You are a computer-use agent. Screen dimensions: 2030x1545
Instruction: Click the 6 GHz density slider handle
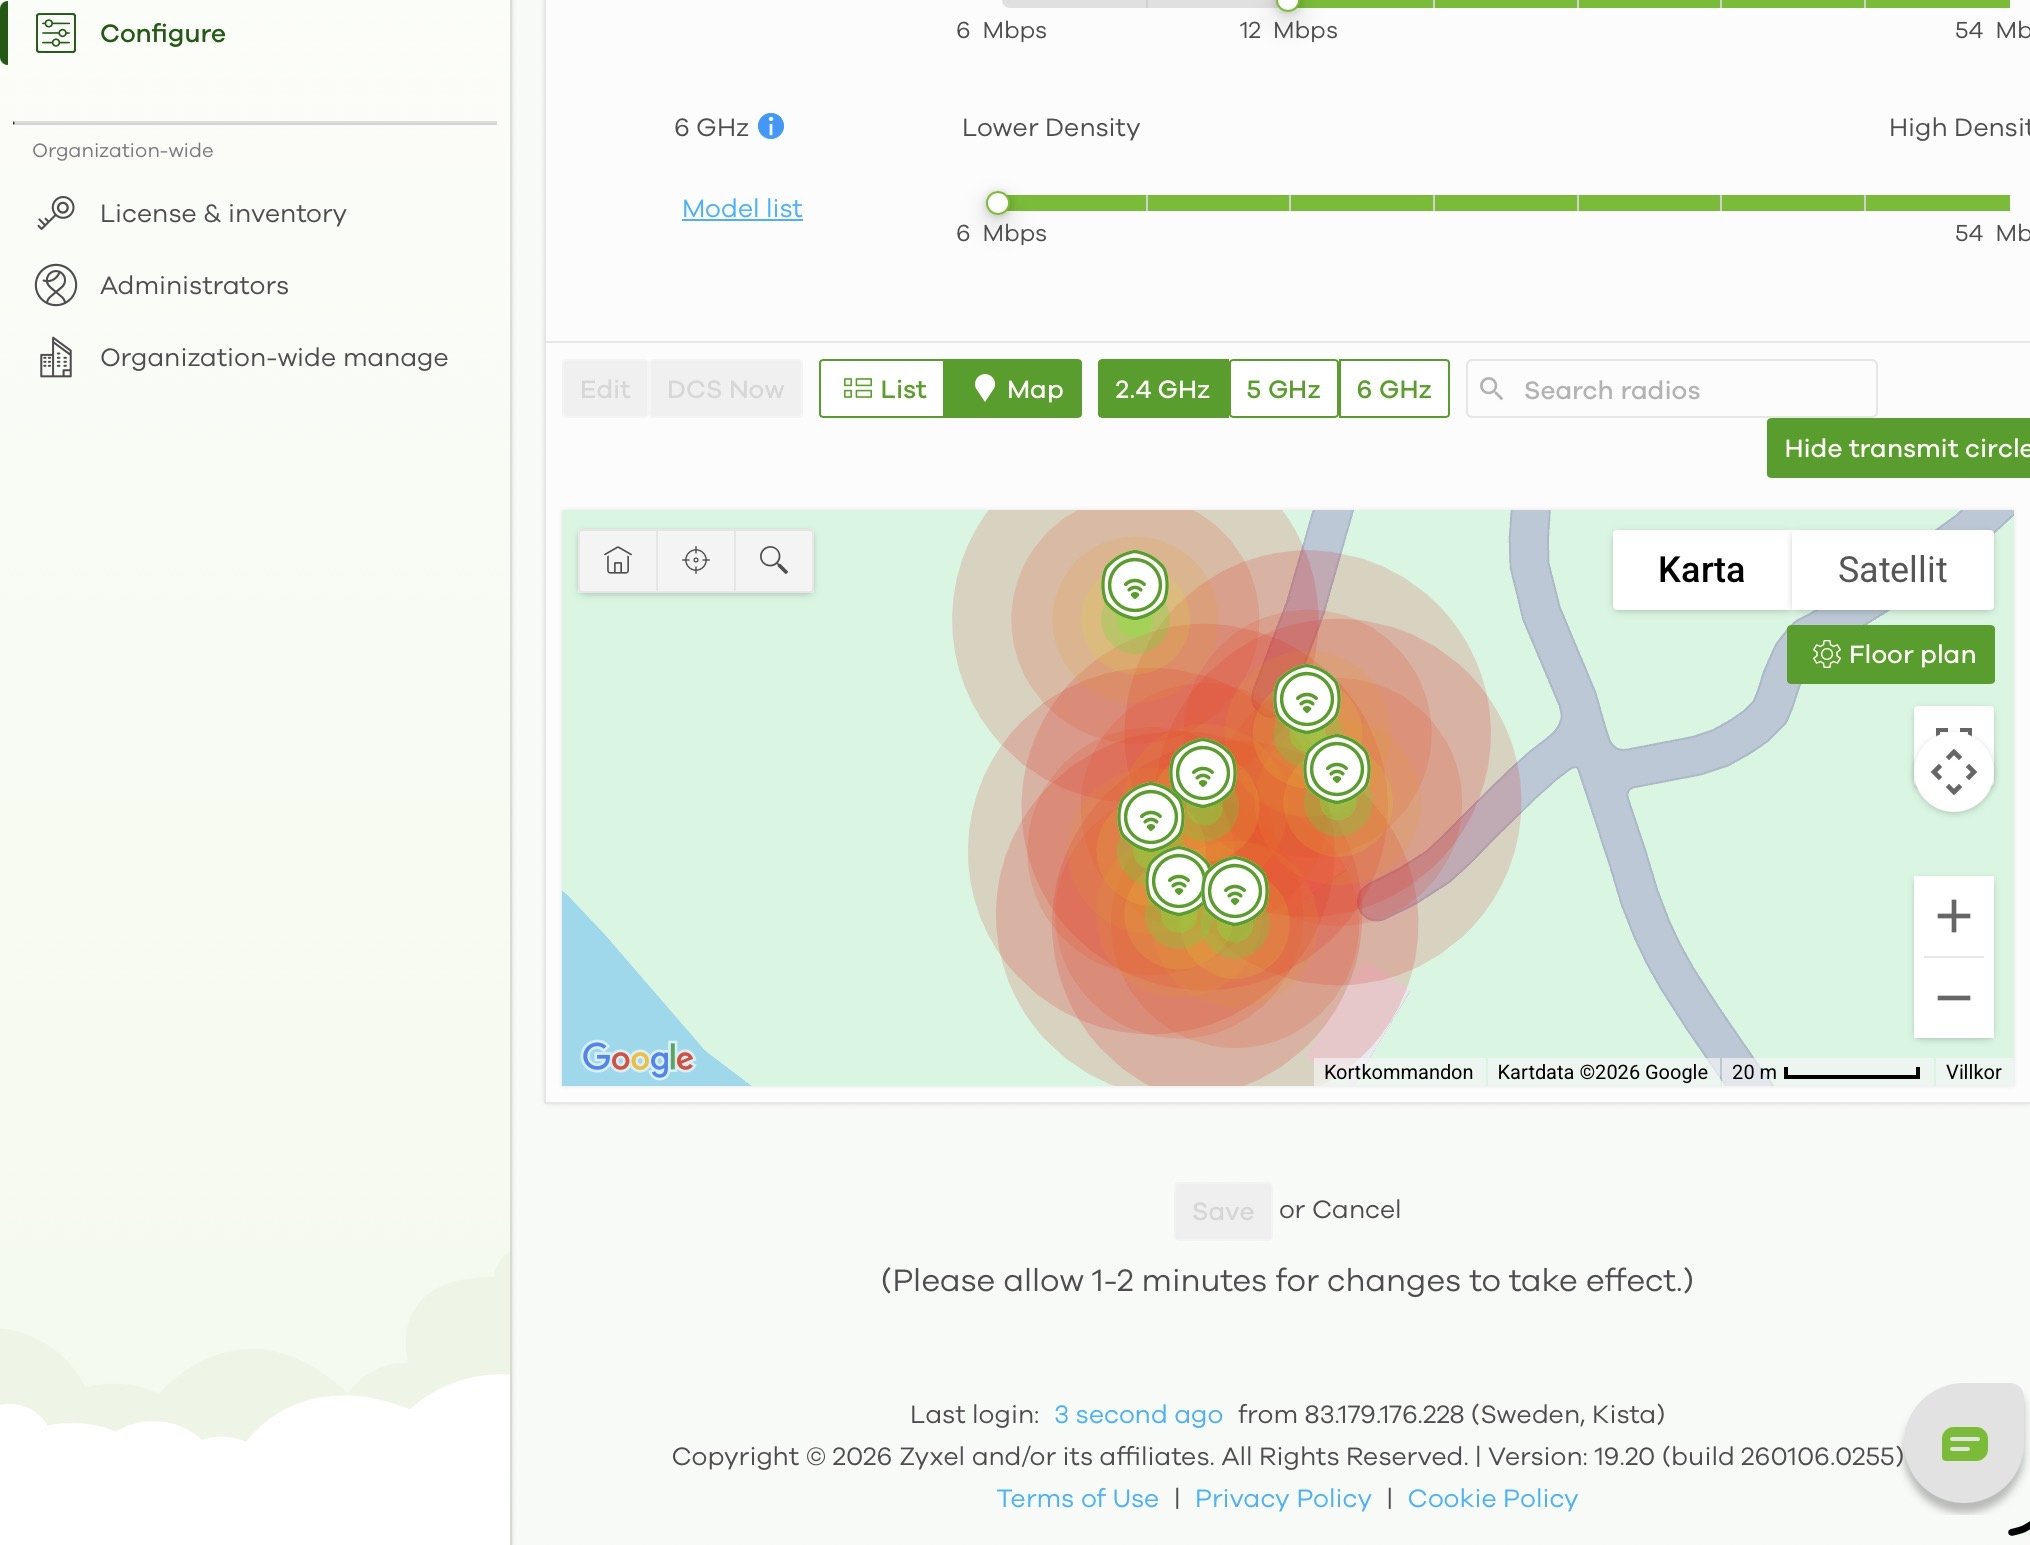pyautogui.click(x=997, y=203)
